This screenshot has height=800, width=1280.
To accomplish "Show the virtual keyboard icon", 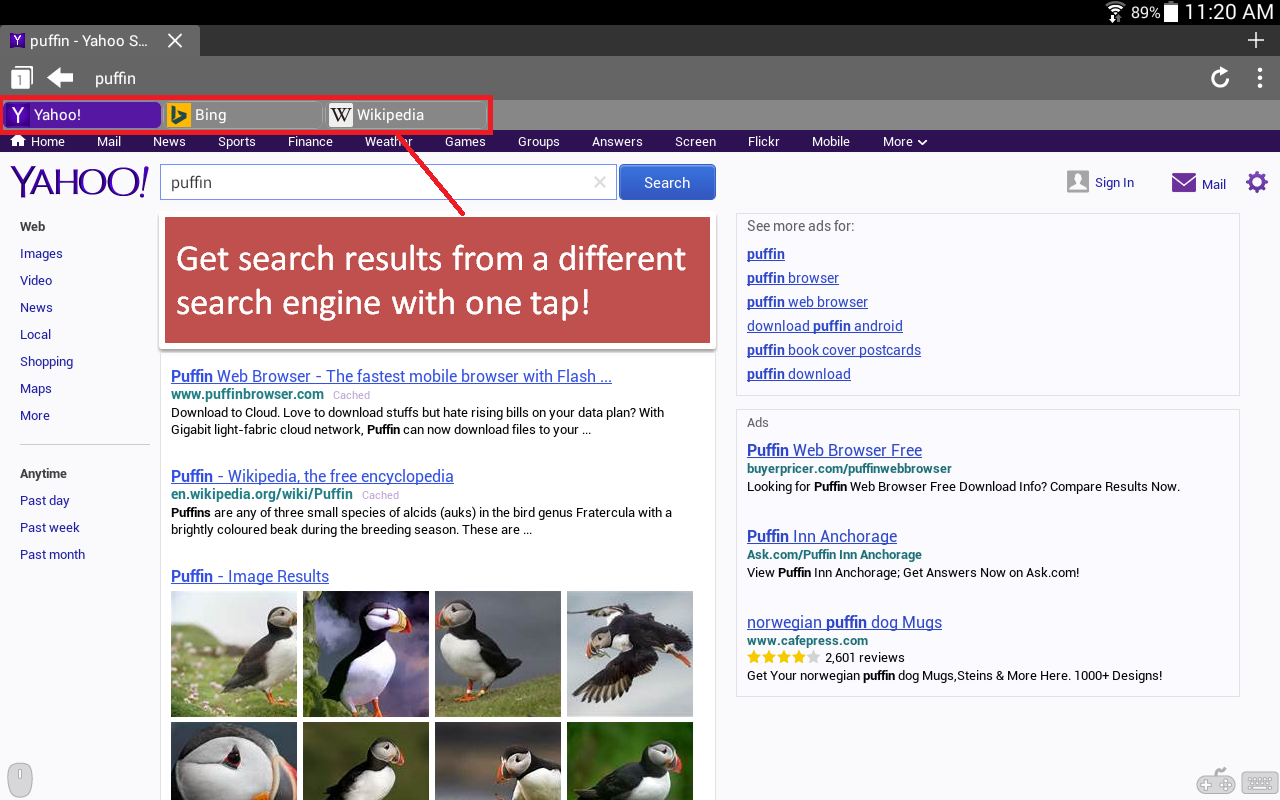I will (1260, 783).
